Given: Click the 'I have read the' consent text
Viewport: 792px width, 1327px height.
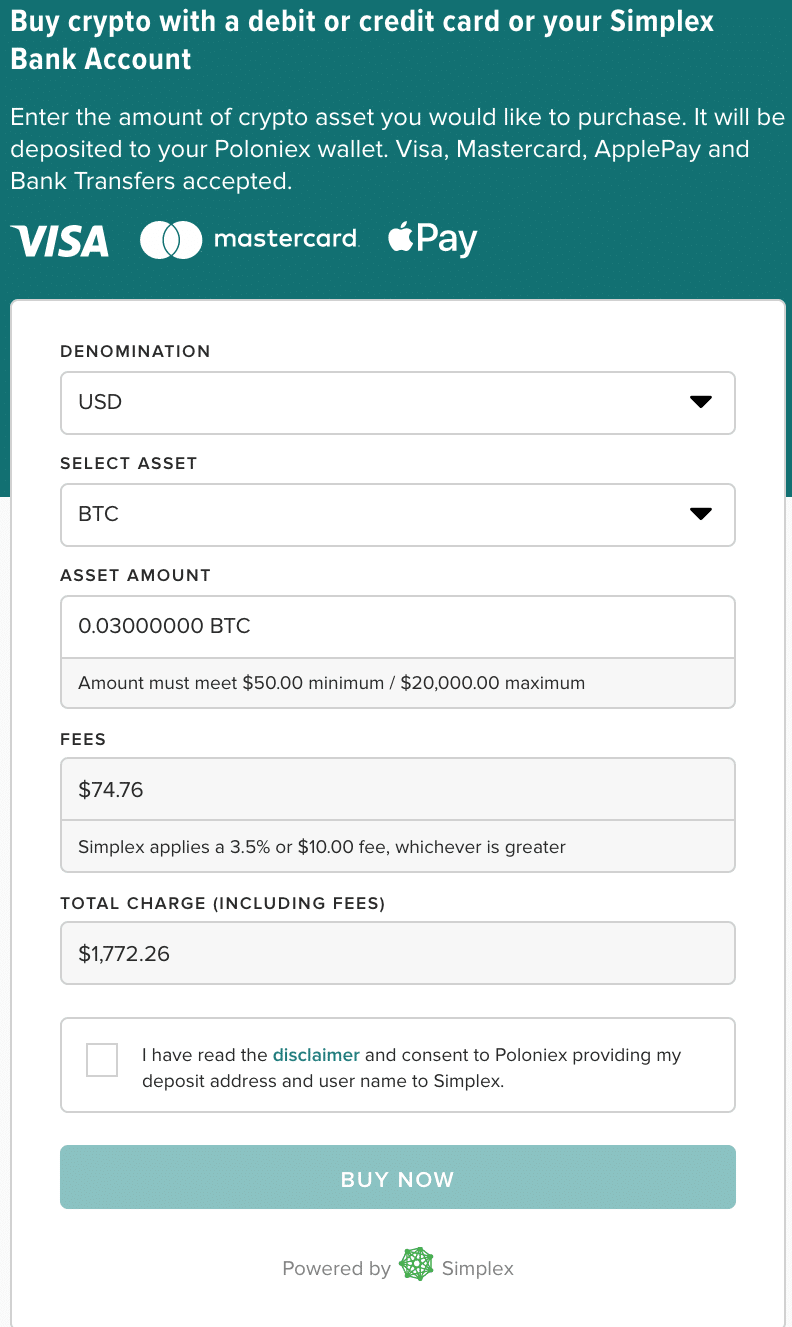Looking at the screenshot, I should pyautogui.click(x=411, y=1067).
